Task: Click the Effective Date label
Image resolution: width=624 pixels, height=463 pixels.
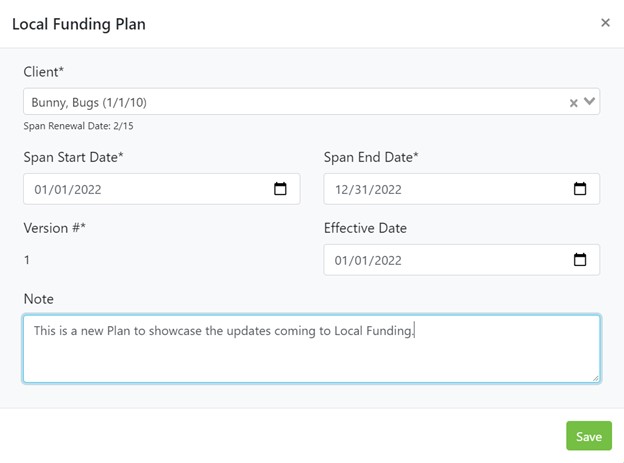Action: [365, 228]
